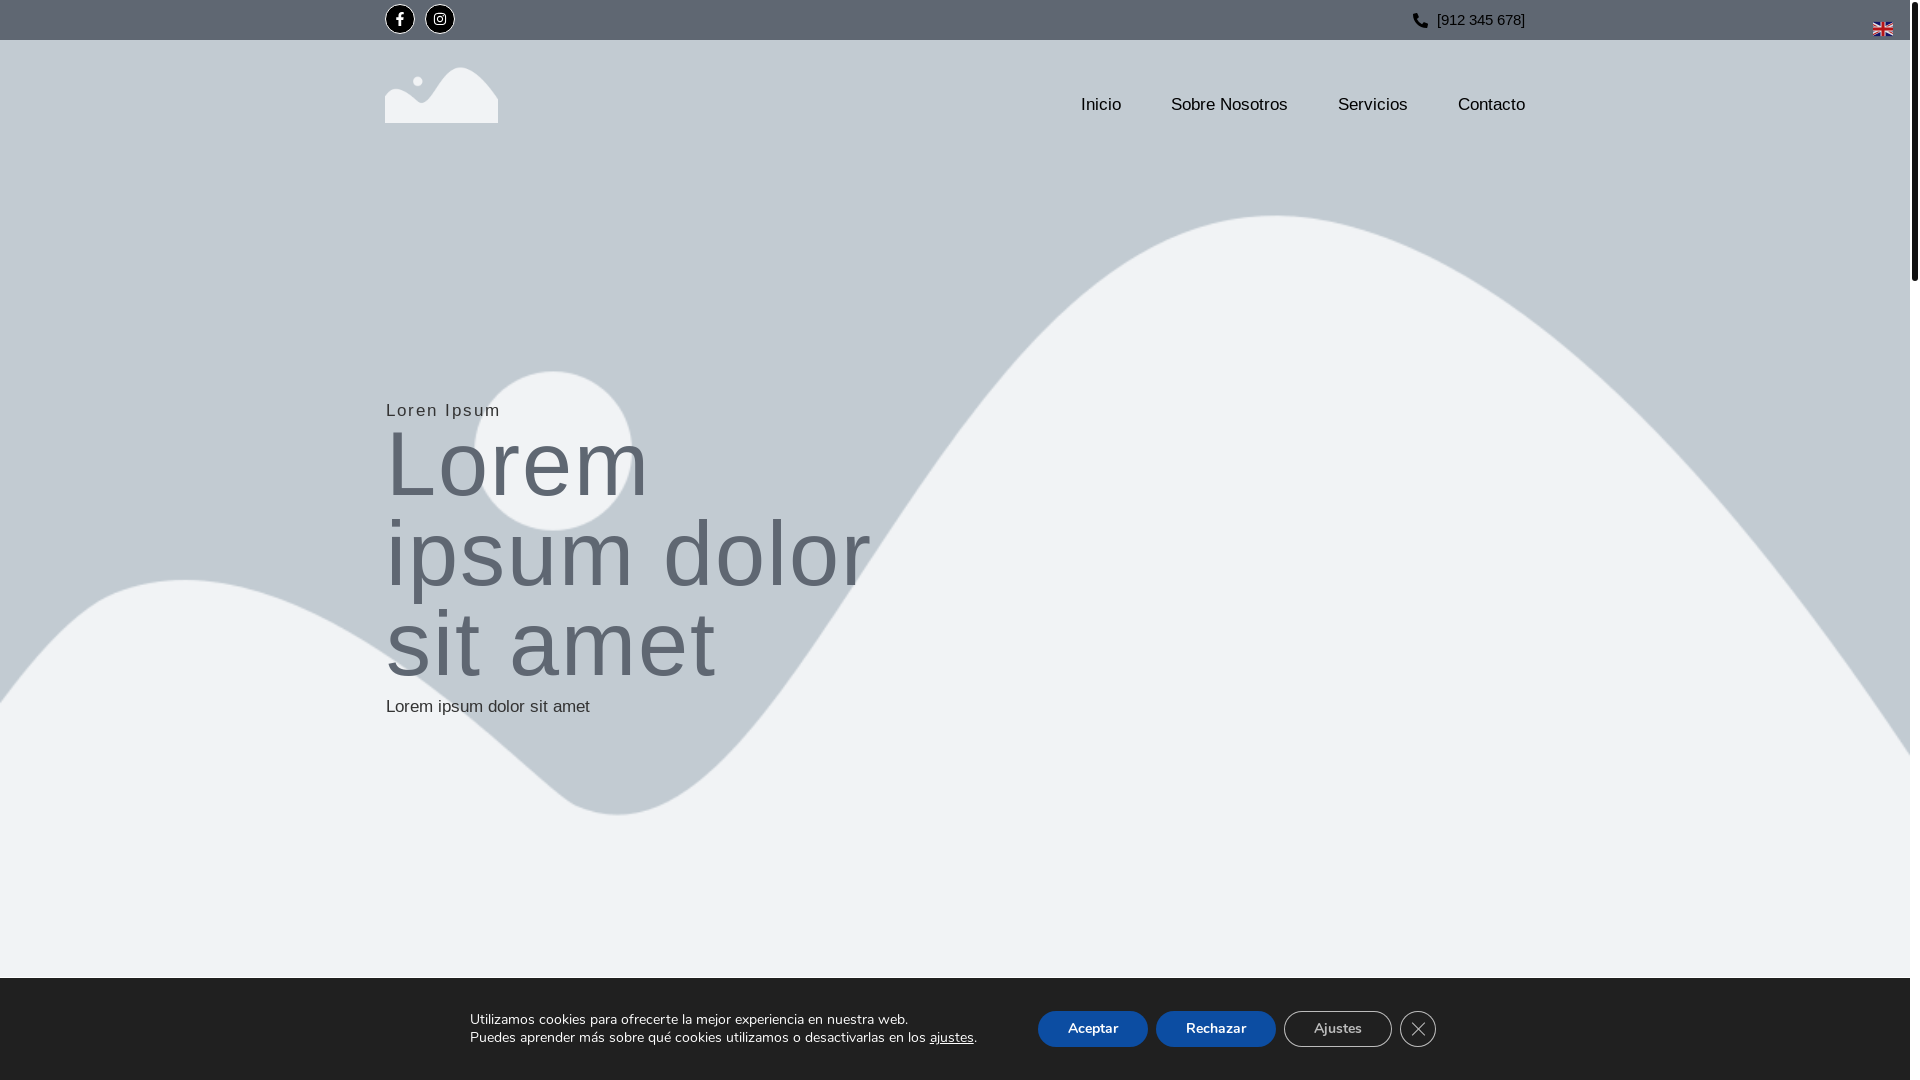Viewport: 1920px width, 1080px height.
Task: Open the Contacto menu item
Action: (1491, 105)
